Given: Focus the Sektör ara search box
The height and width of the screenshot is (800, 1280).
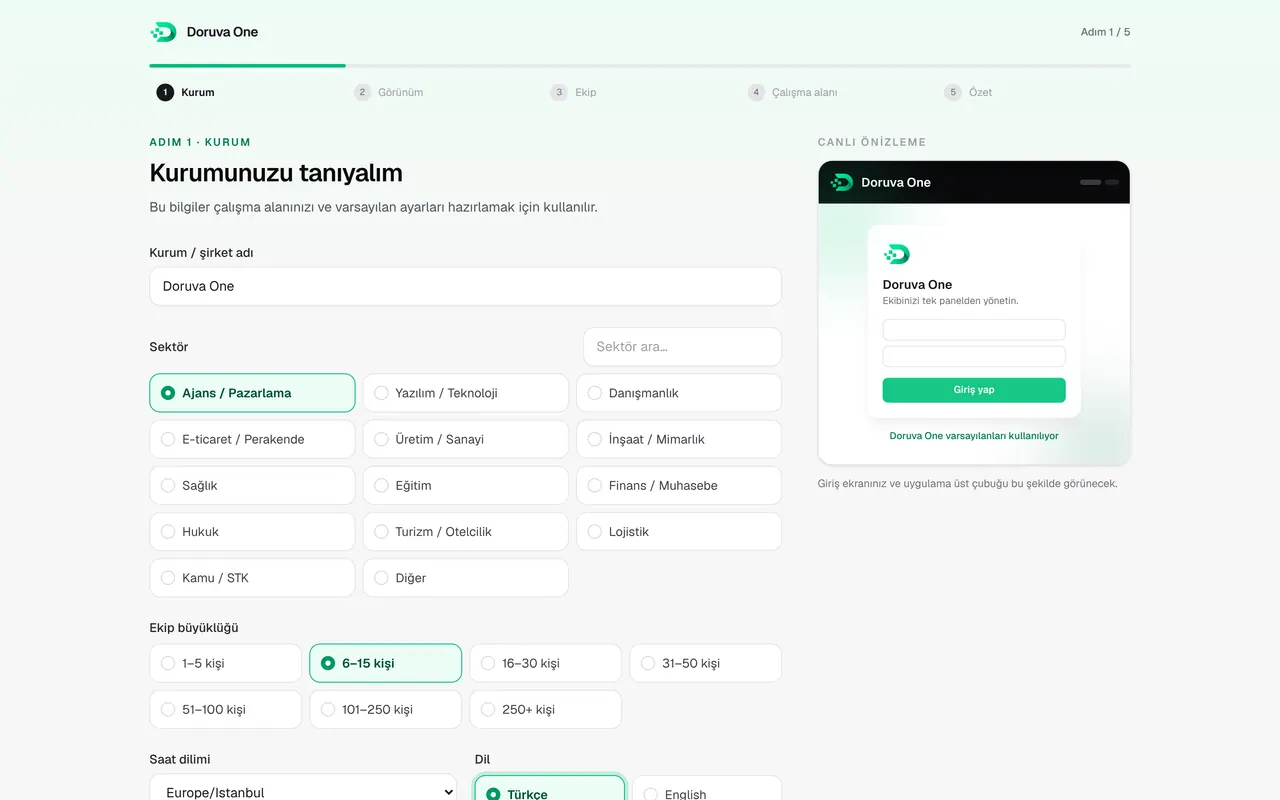Looking at the screenshot, I should coord(683,347).
